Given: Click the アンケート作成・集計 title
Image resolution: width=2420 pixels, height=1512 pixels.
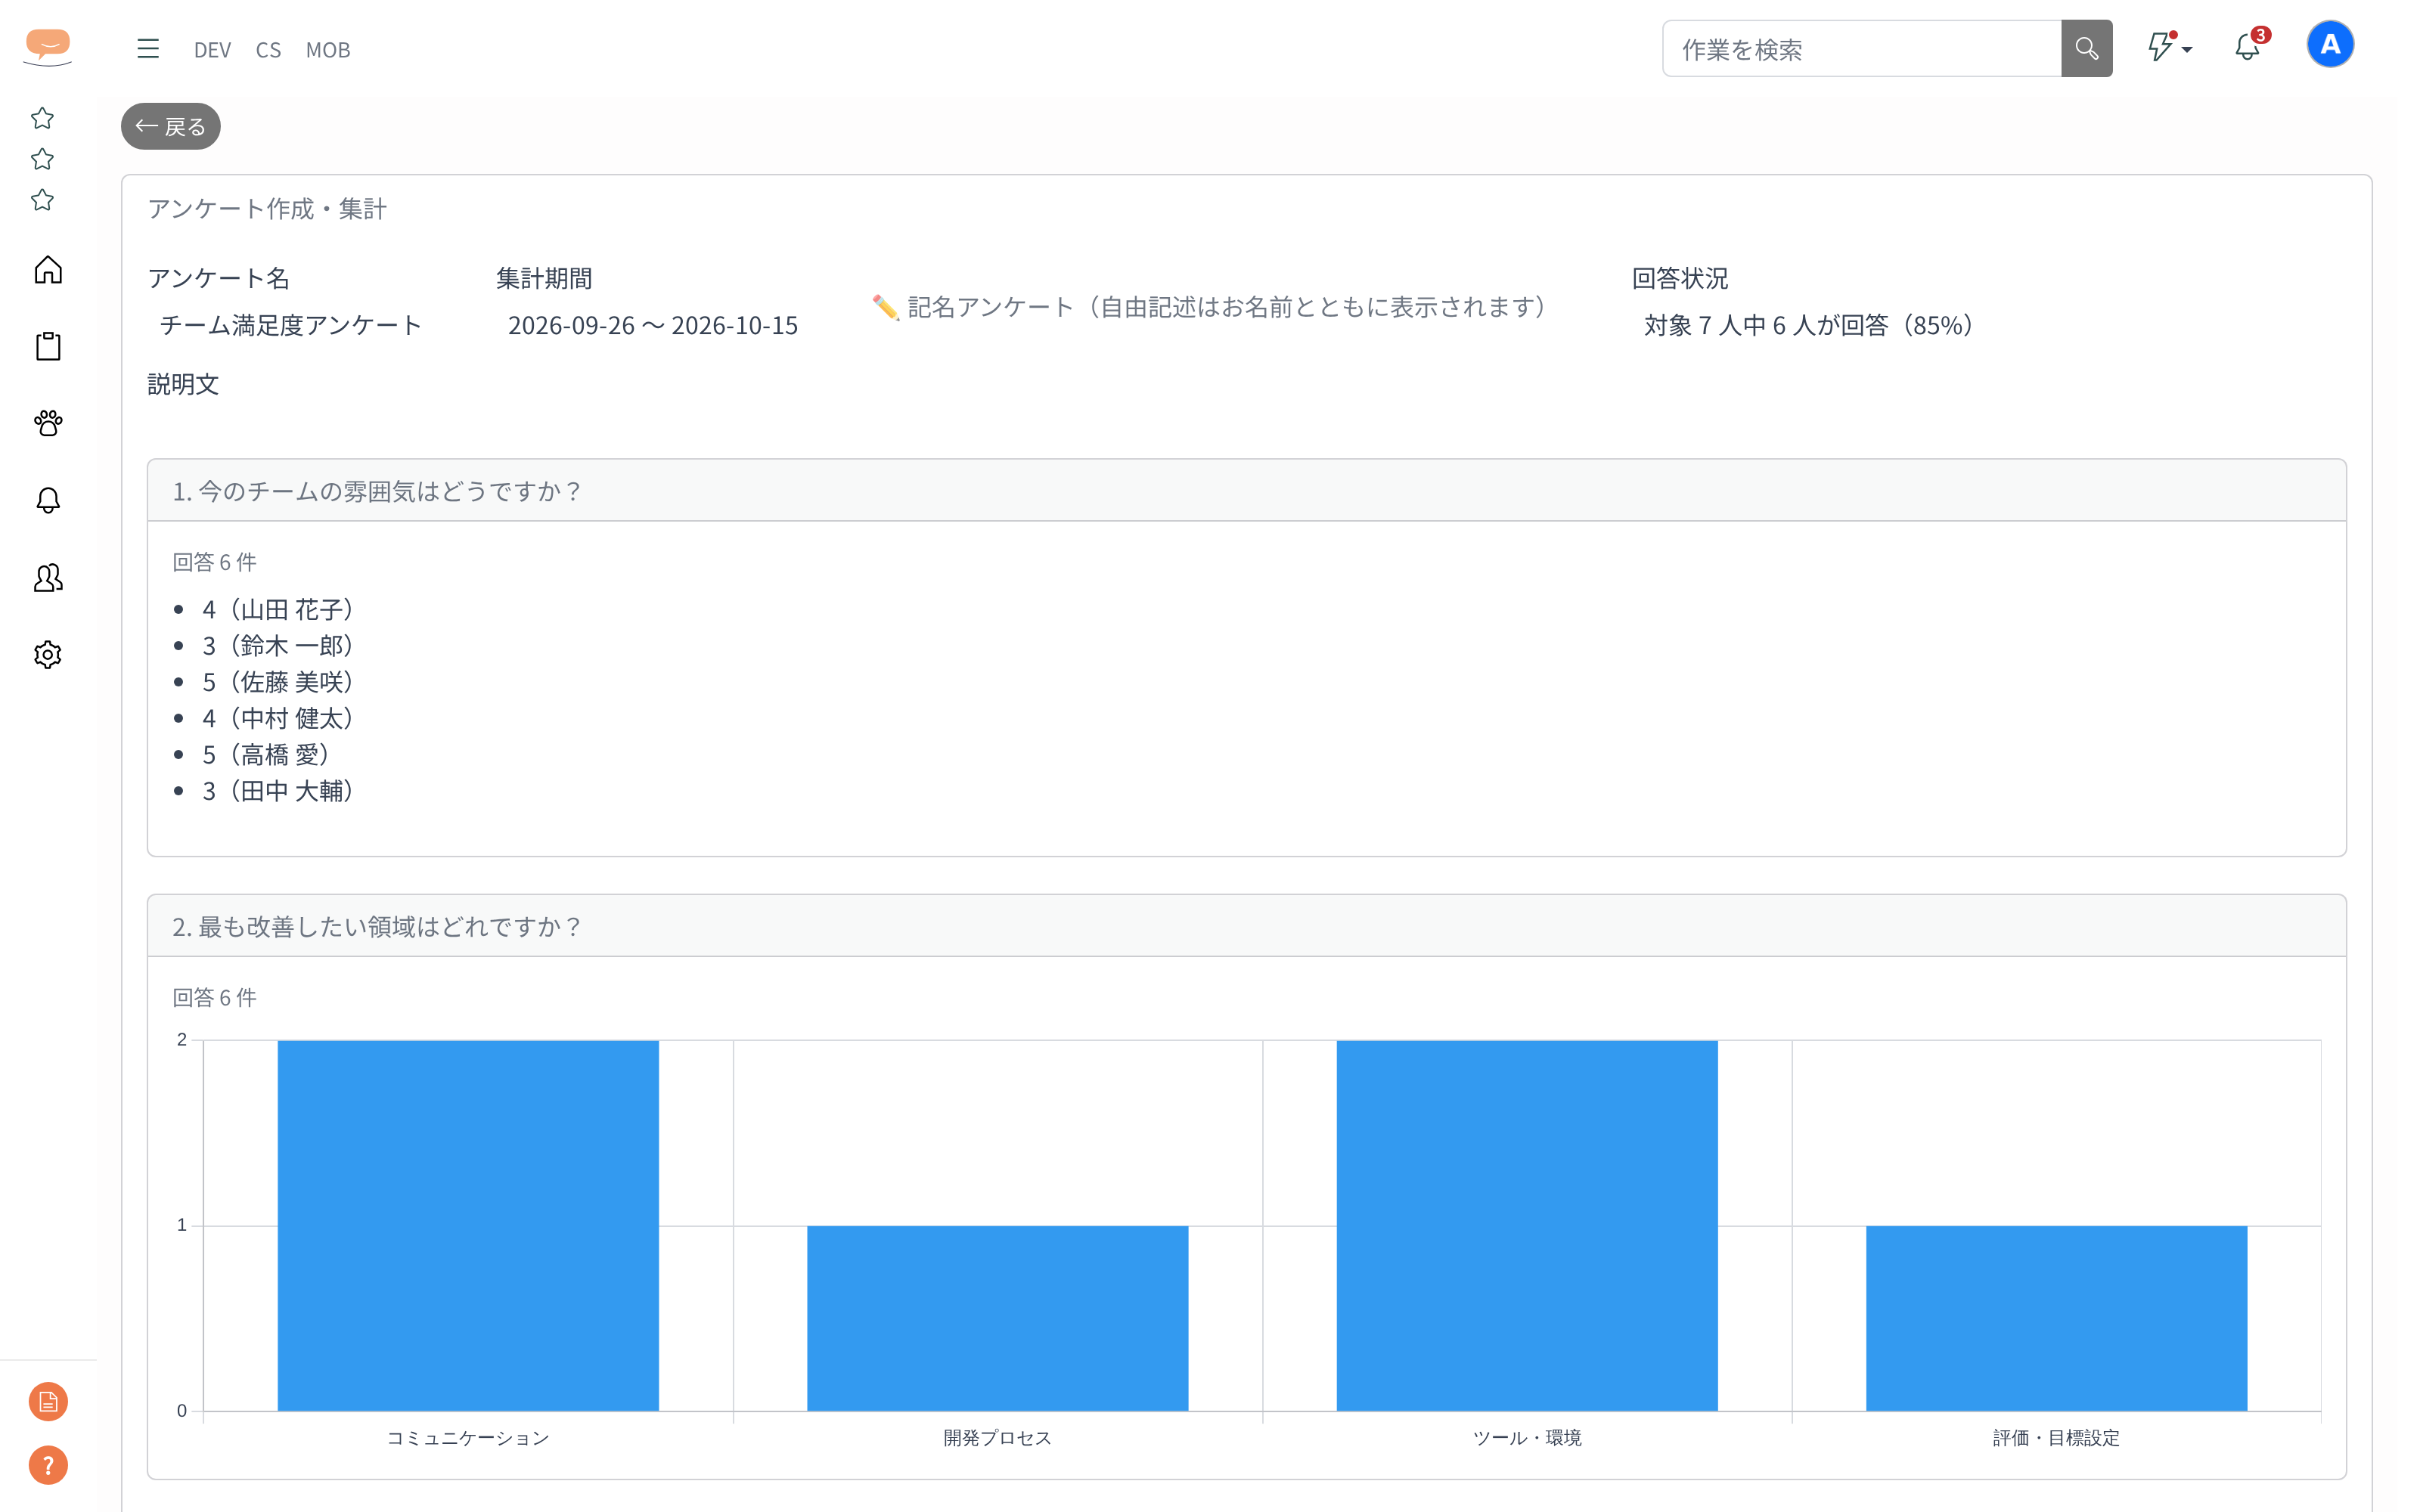Looking at the screenshot, I should (267, 208).
